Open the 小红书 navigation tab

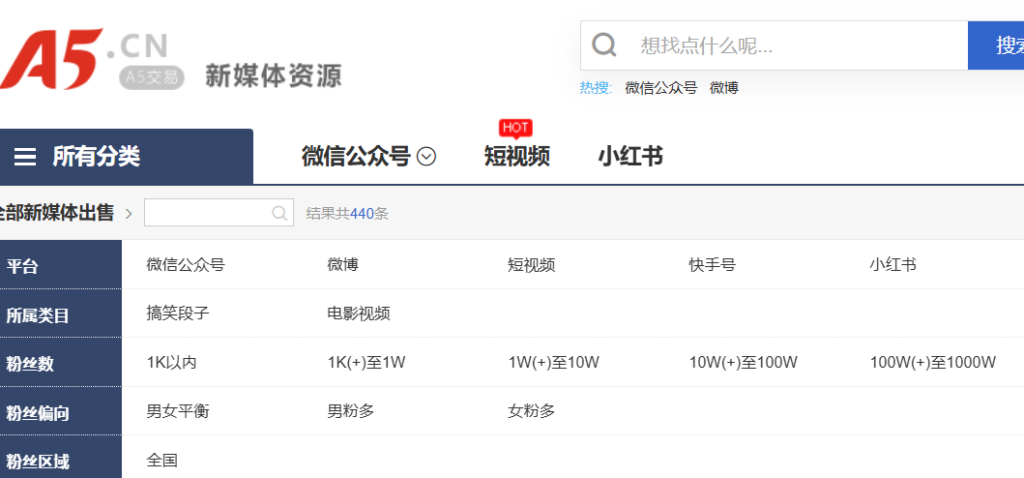(630, 157)
